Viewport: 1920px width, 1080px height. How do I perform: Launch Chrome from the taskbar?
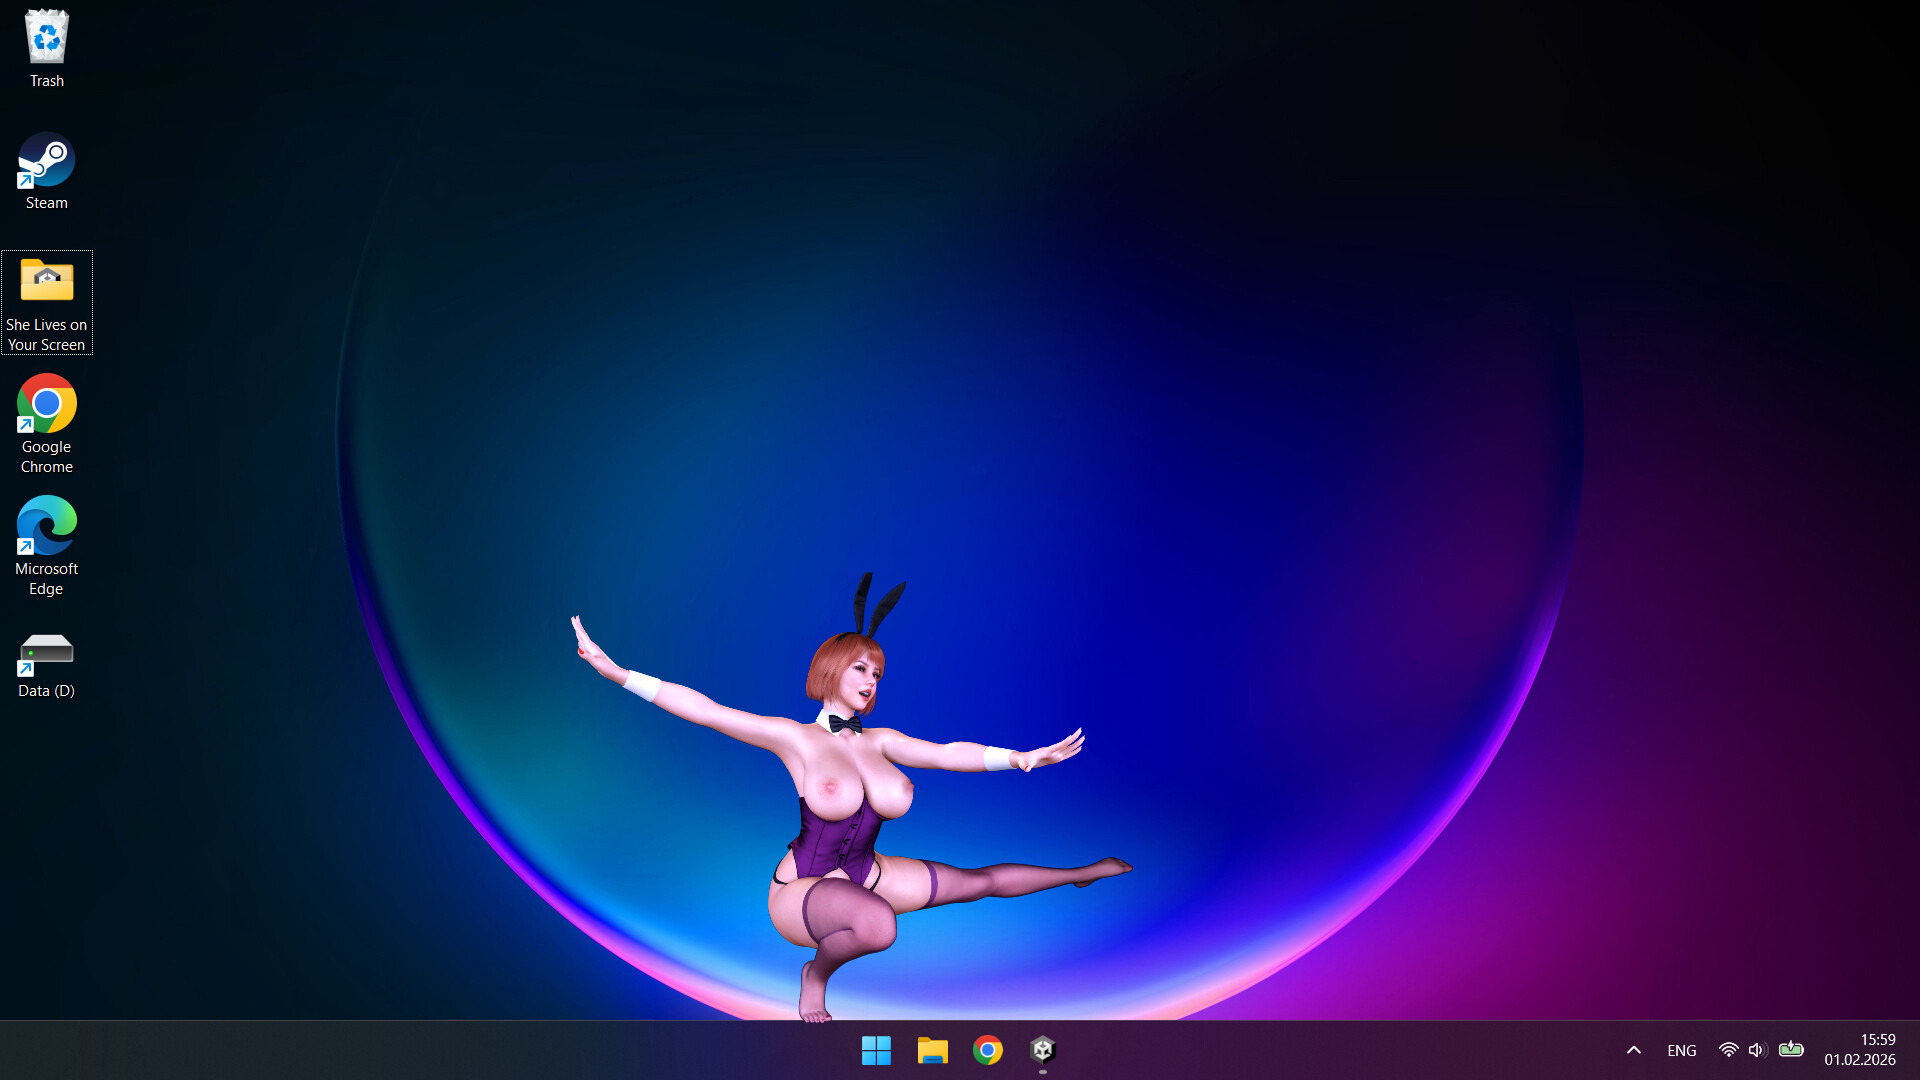coord(988,1050)
